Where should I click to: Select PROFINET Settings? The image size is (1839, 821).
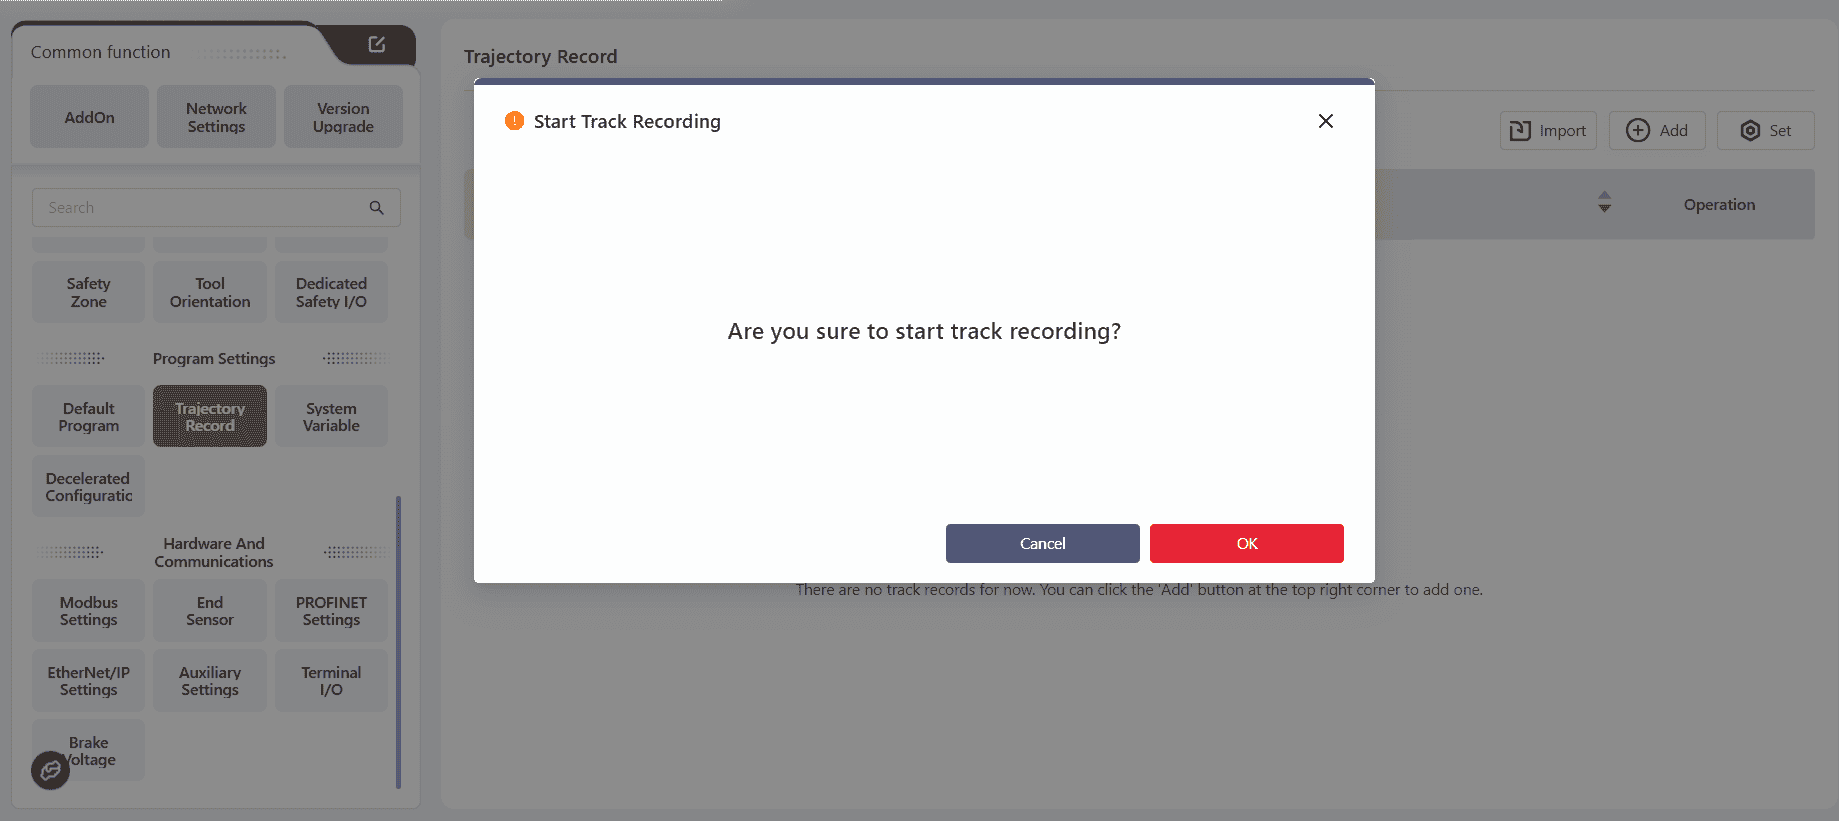click(331, 610)
